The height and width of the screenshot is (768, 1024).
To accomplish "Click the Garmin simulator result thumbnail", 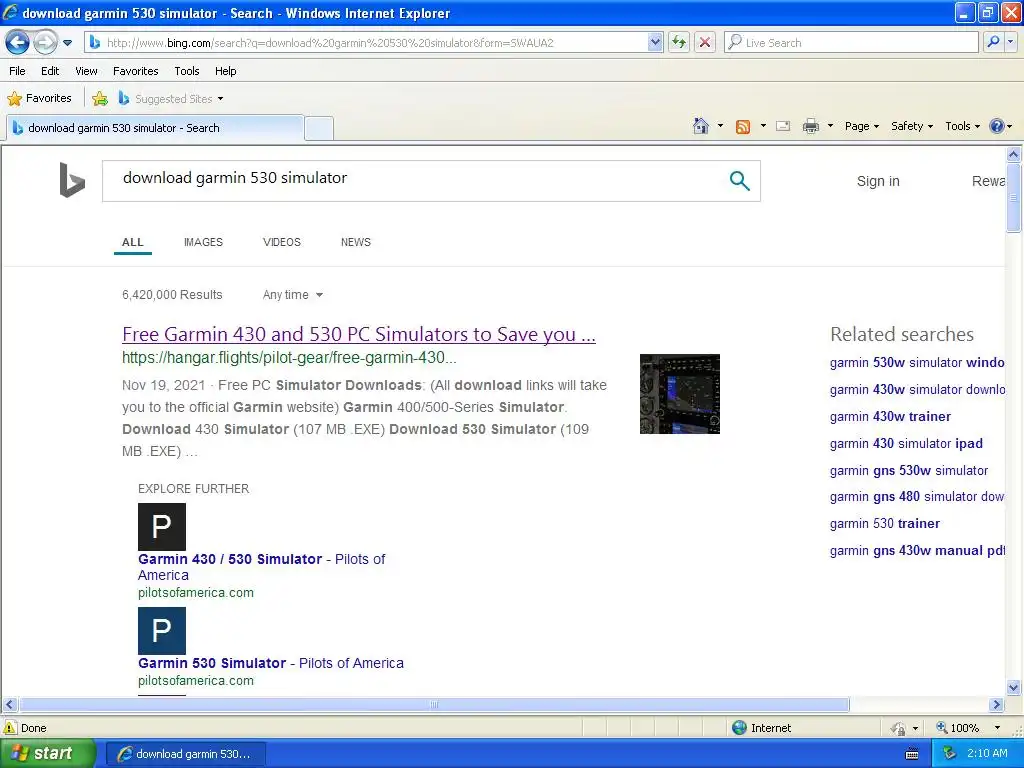I will coord(680,394).
